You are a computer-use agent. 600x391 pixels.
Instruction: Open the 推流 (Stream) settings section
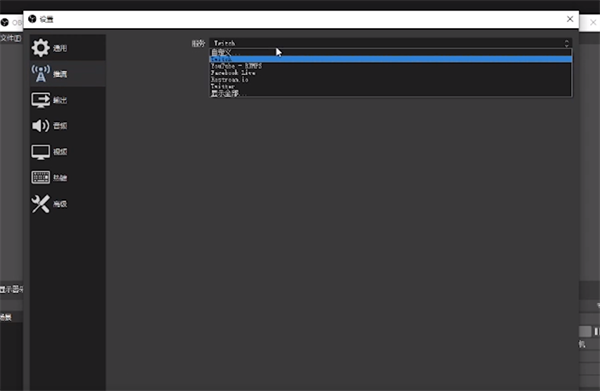[x=68, y=74]
